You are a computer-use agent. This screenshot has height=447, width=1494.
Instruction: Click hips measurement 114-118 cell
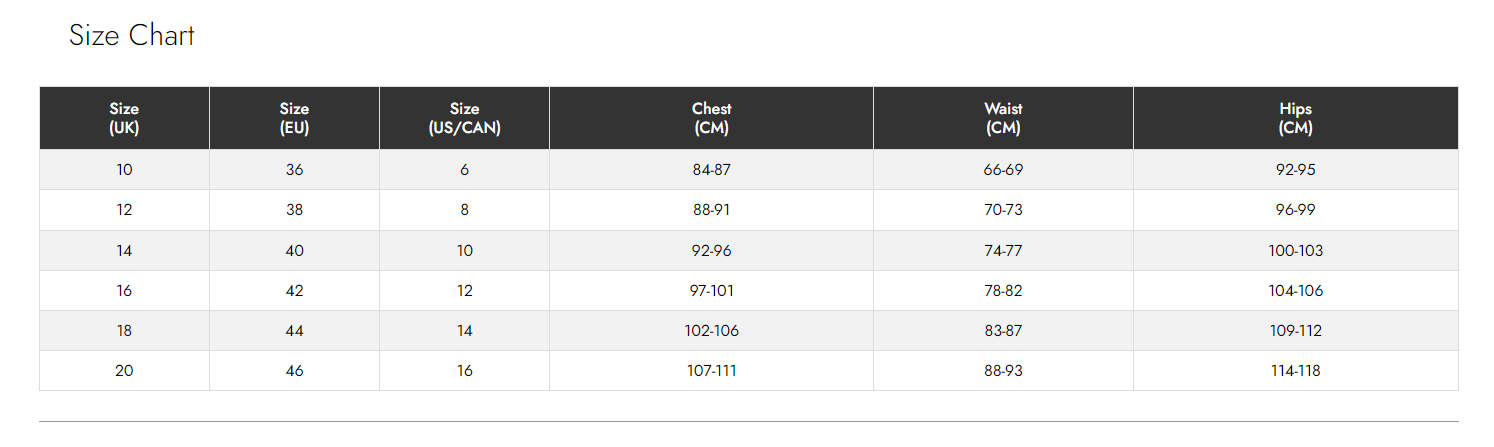point(1296,371)
